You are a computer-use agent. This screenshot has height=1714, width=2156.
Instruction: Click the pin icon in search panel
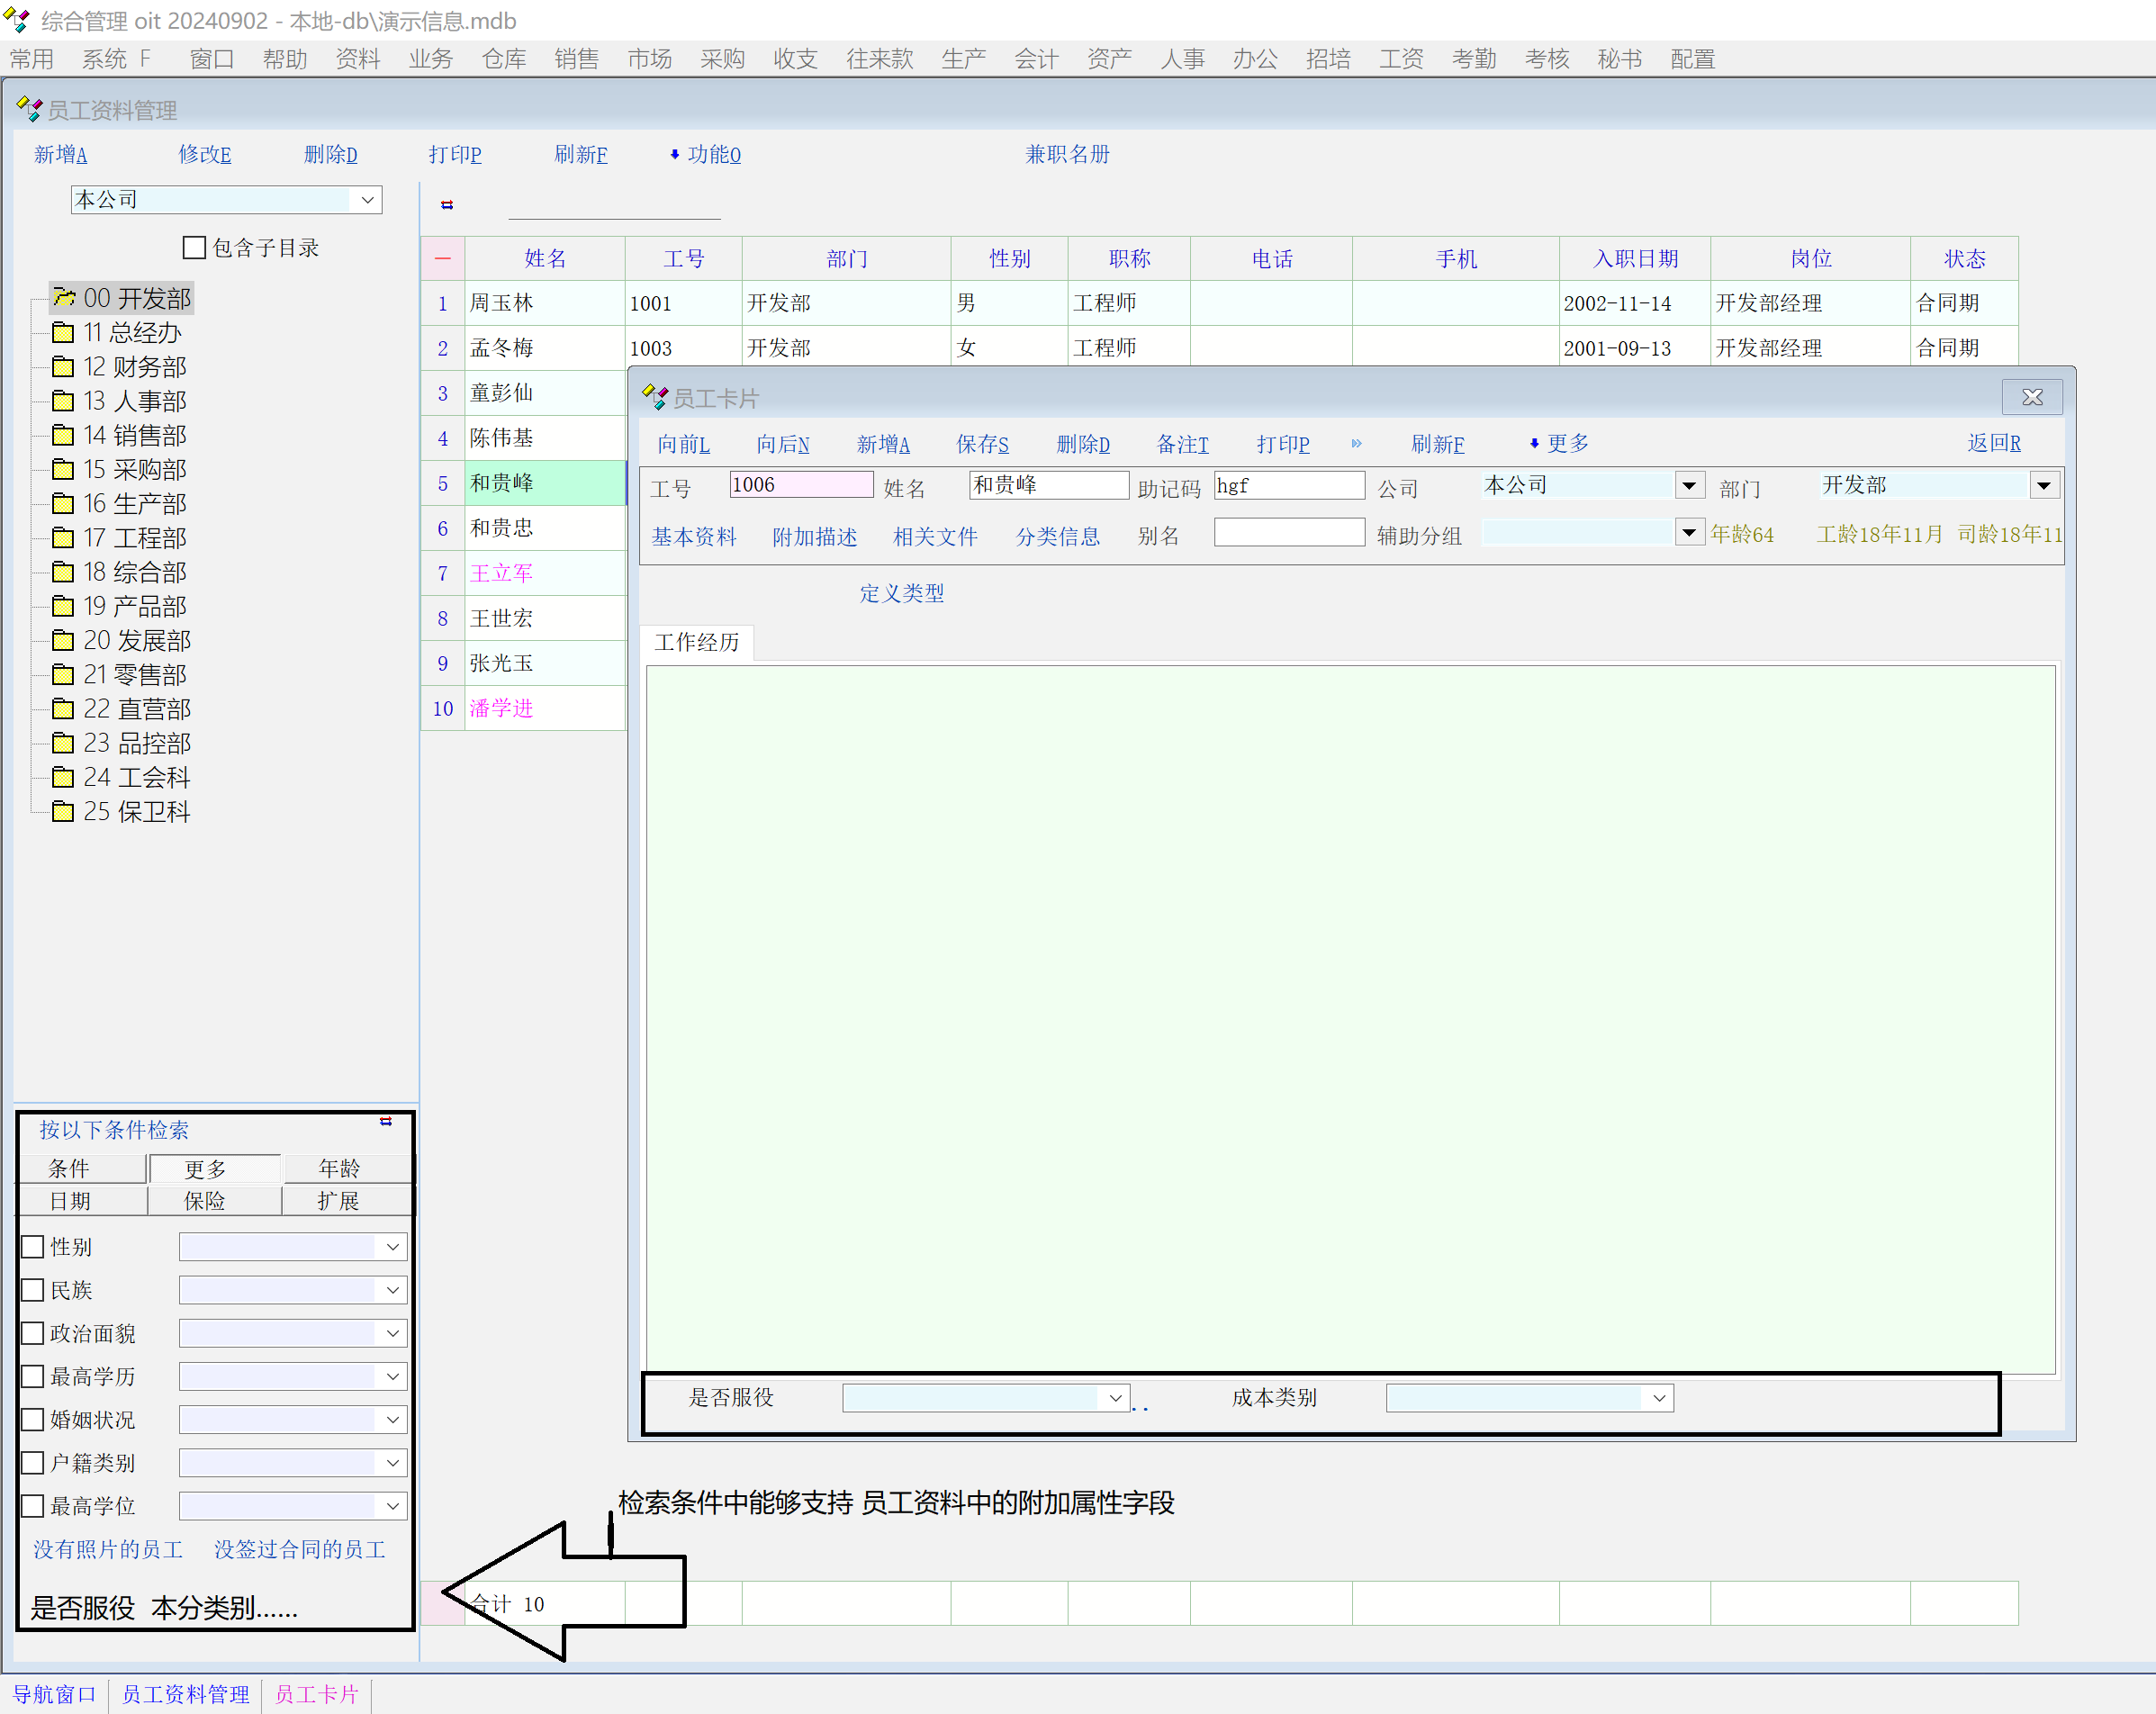point(386,1122)
